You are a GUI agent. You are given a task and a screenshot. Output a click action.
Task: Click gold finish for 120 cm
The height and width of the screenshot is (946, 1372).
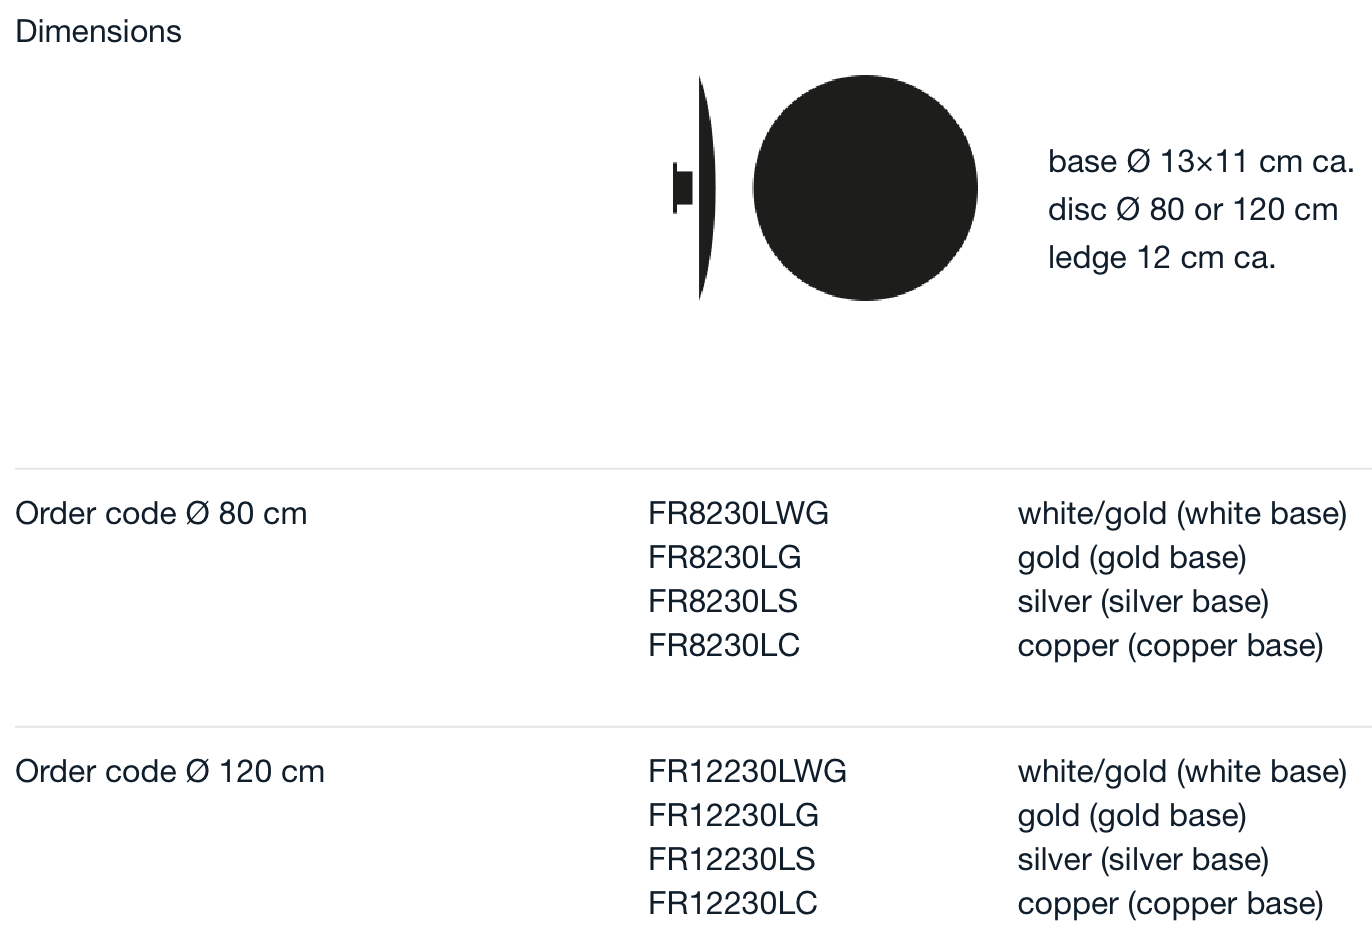(1132, 815)
